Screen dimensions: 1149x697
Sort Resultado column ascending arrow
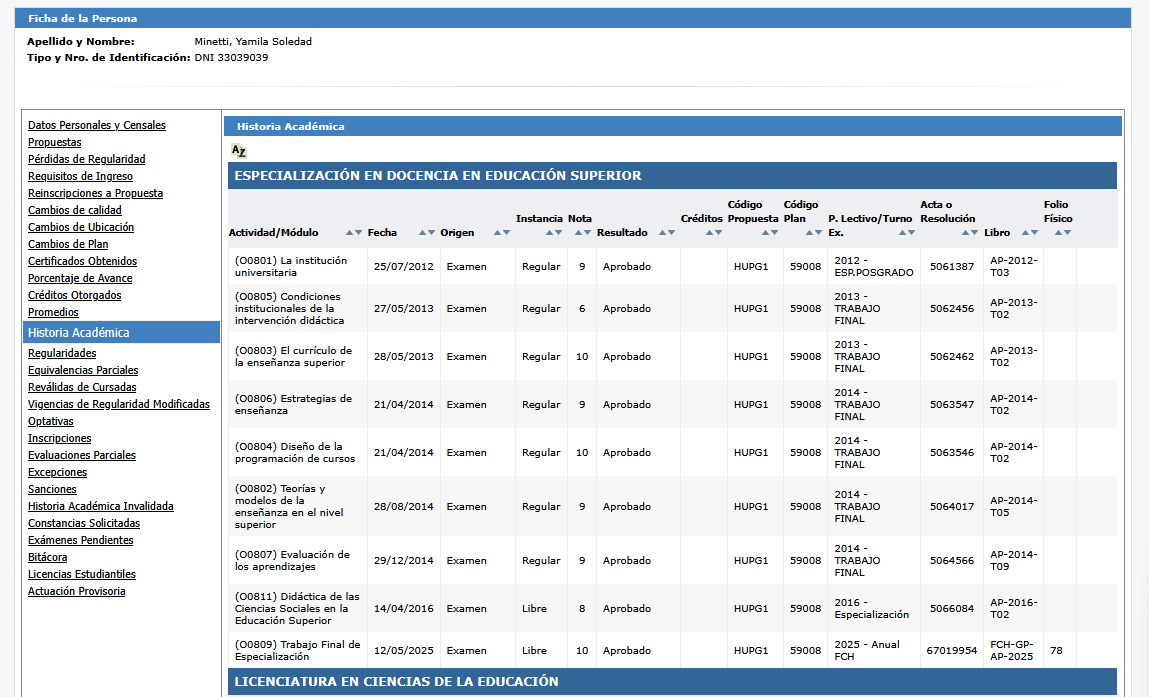(x=662, y=232)
